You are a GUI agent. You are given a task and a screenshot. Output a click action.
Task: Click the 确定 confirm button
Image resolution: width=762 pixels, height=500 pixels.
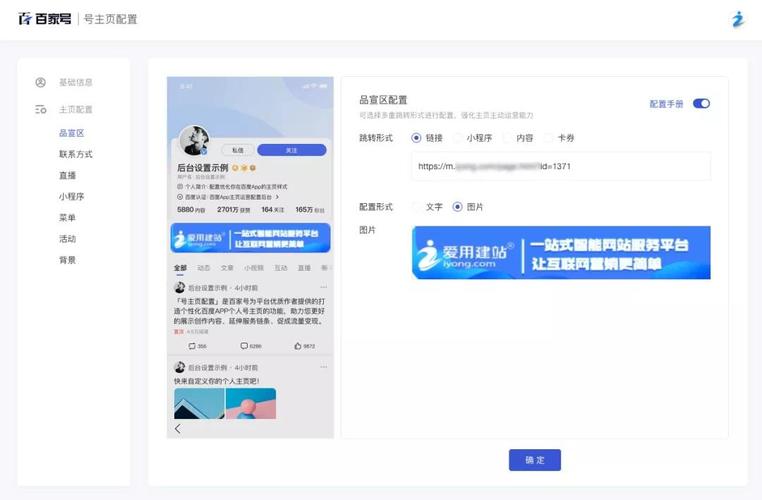(x=535, y=460)
